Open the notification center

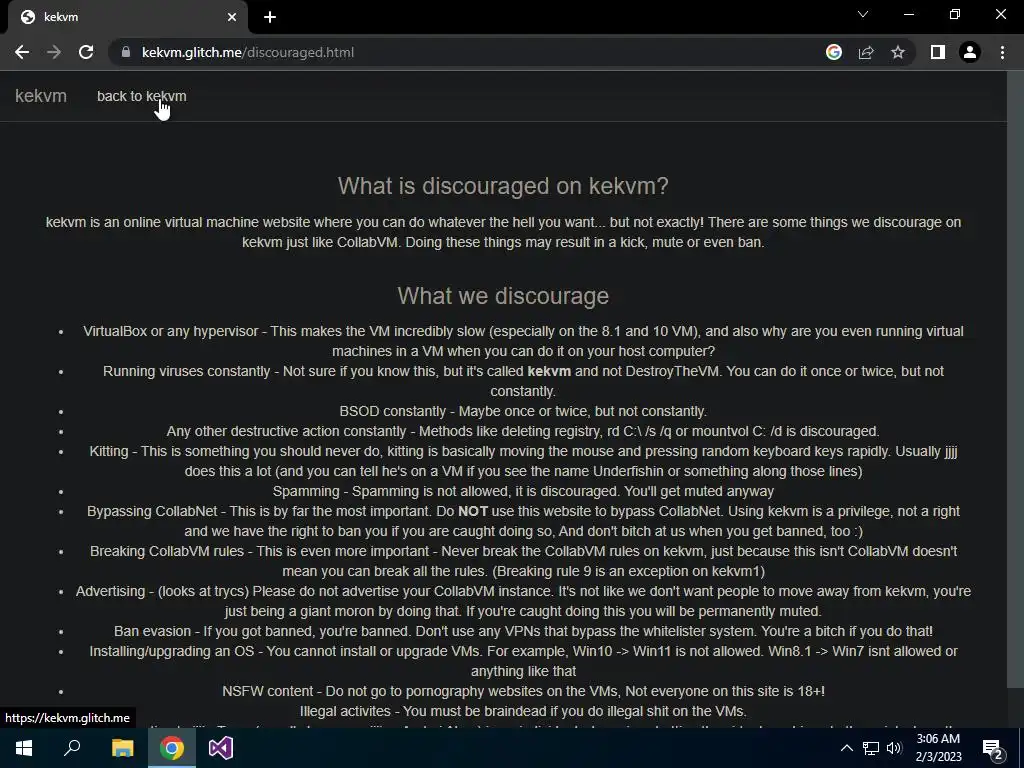[x=993, y=748]
